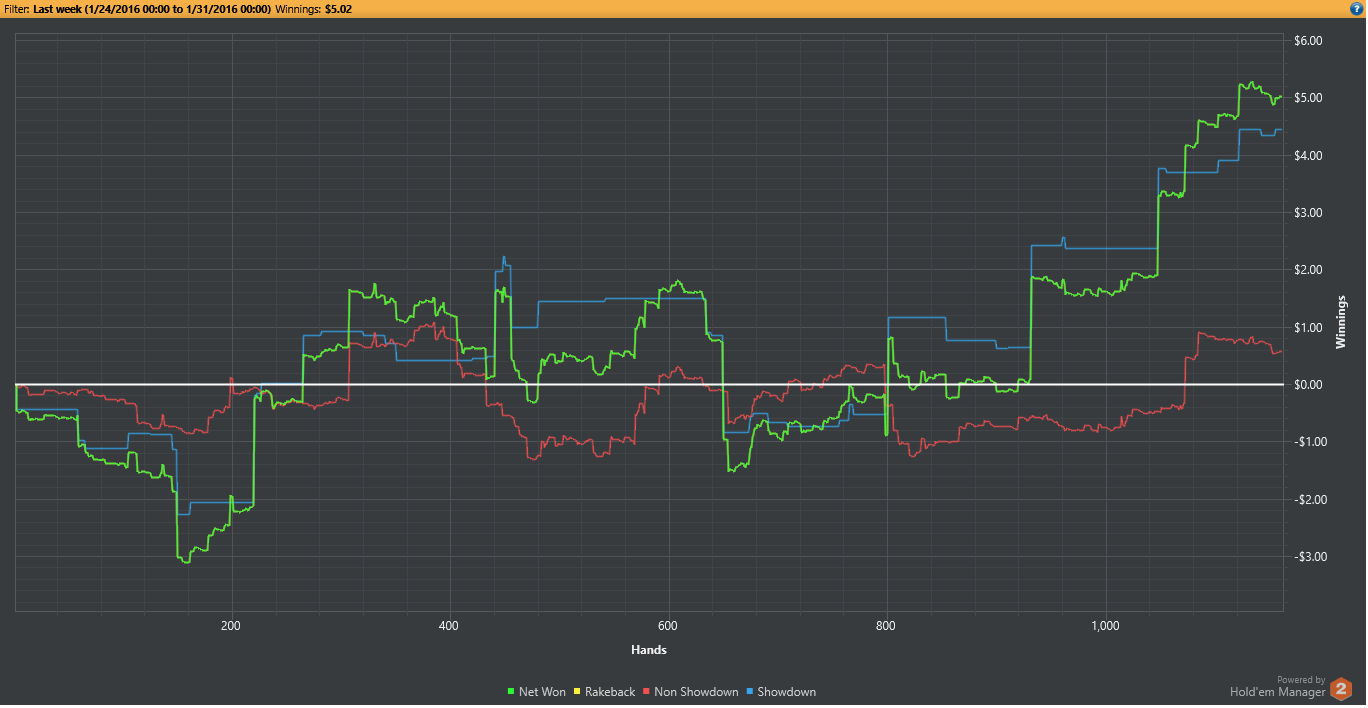The height and width of the screenshot is (708, 1368).
Task: Click the 1,000 hands axis label
Action: click(x=1105, y=626)
